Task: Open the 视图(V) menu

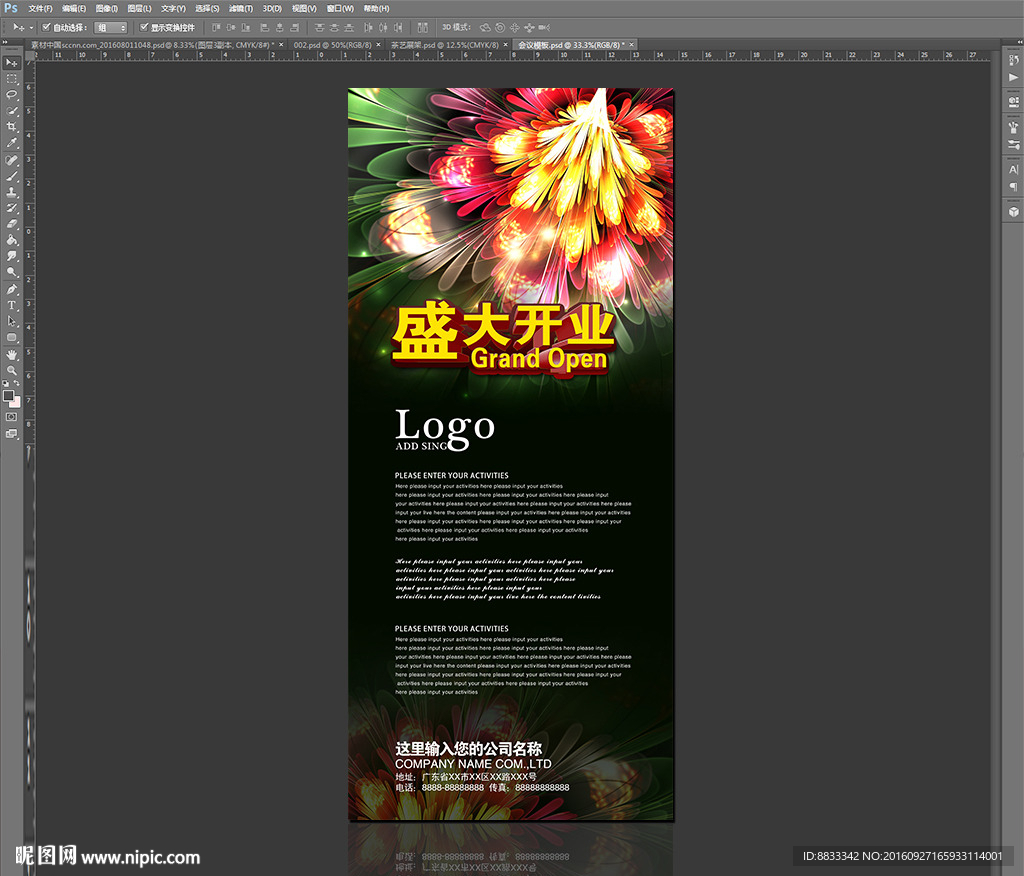Action: point(304,8)
